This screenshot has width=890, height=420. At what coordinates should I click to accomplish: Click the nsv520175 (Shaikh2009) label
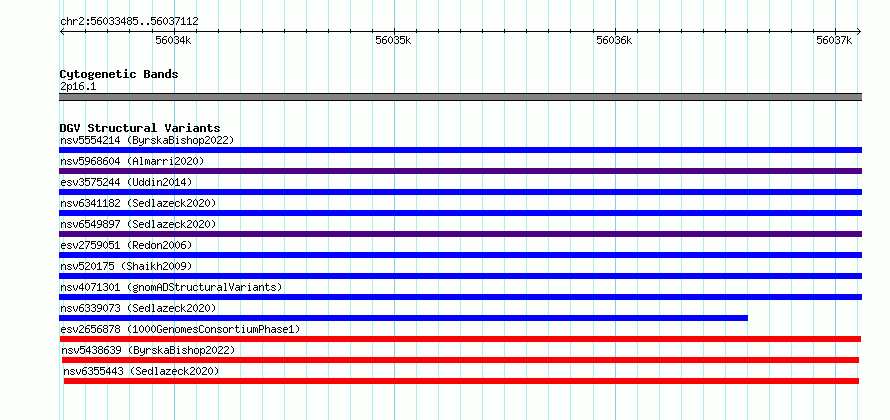[x=126, y=266]
